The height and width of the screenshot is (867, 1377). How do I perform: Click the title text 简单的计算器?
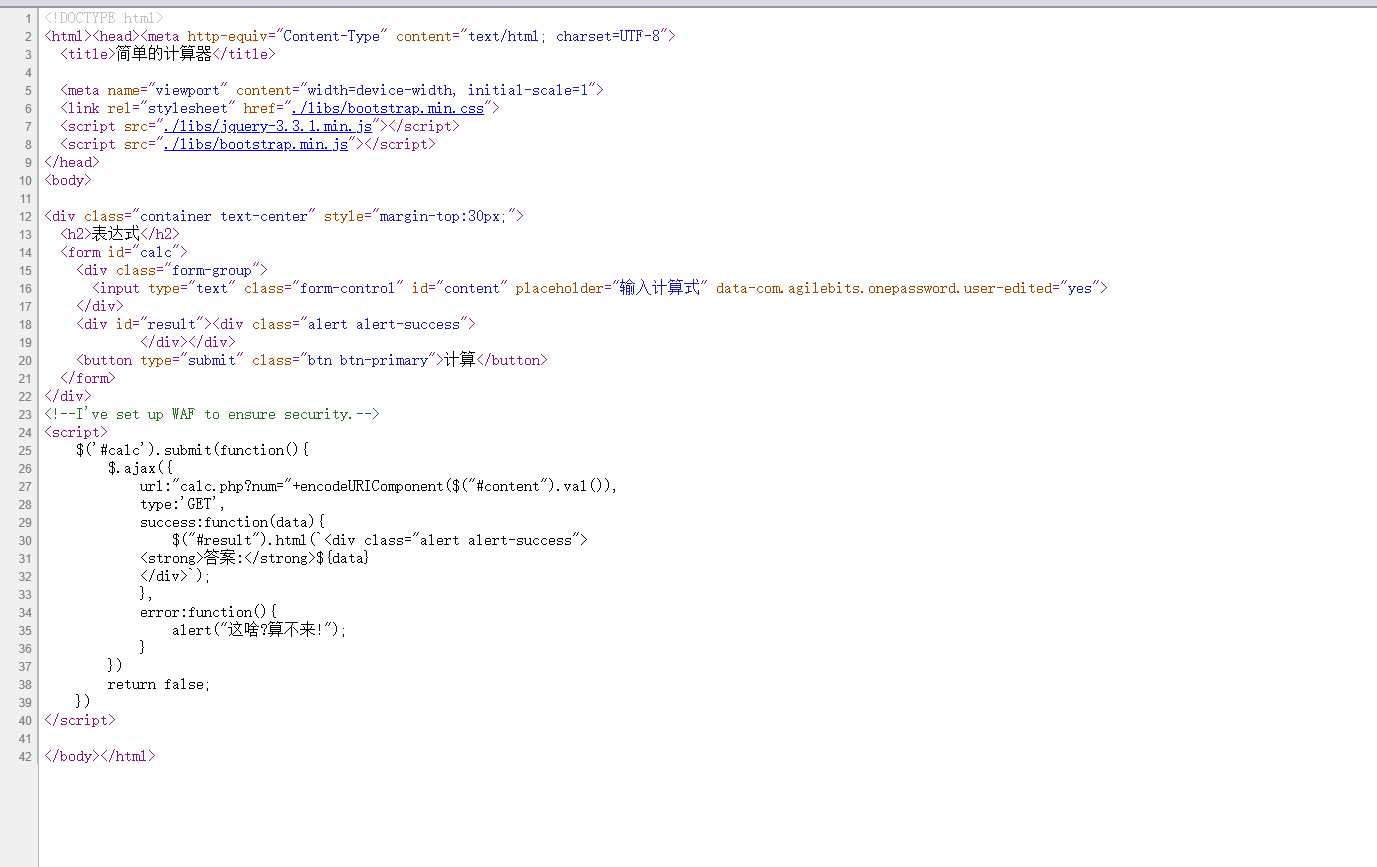point(164,54)
